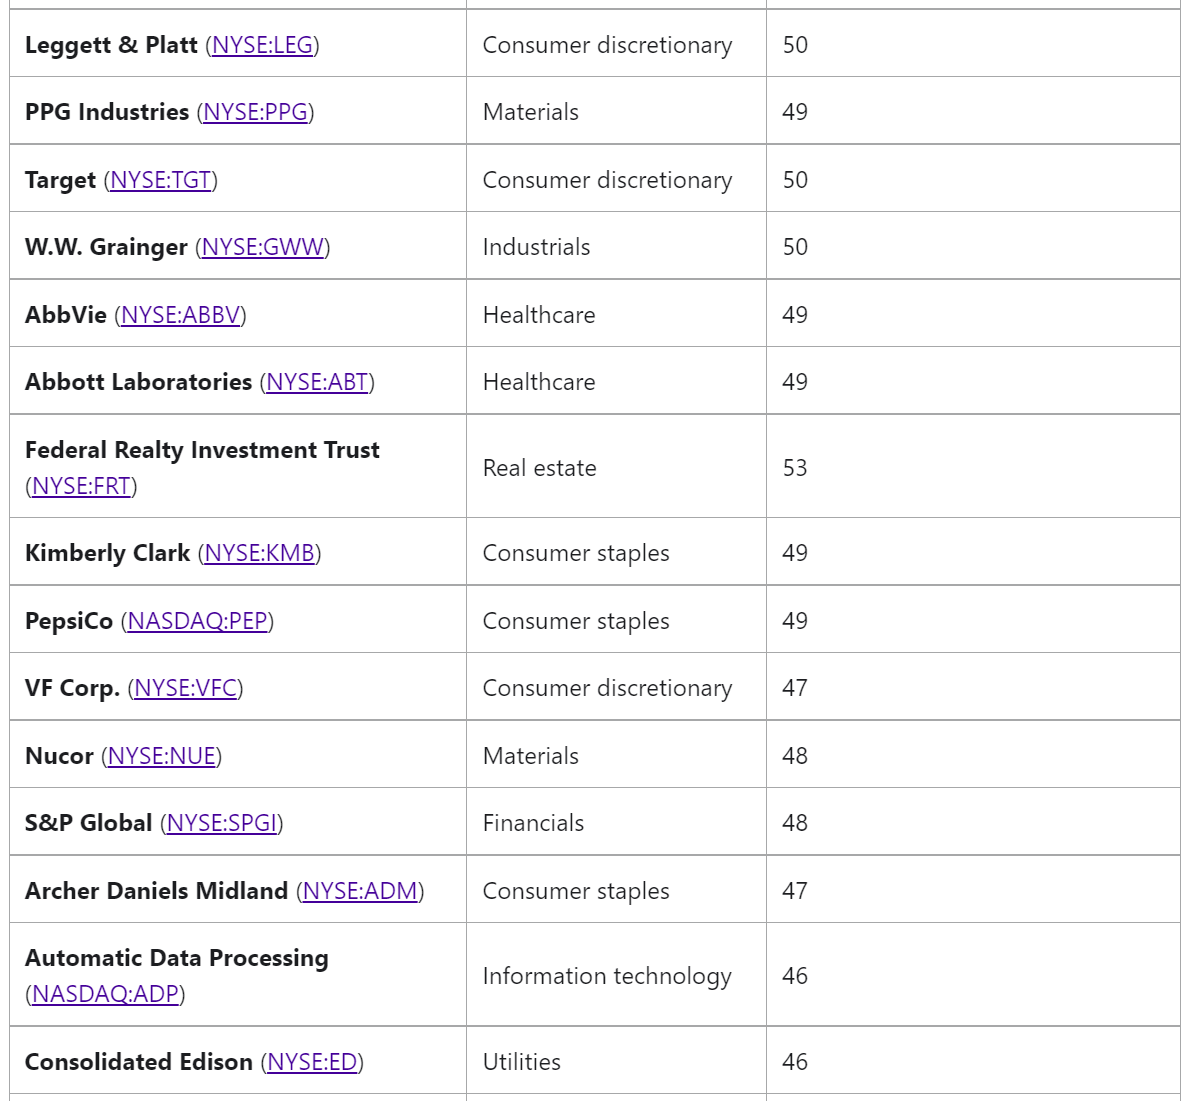Select the value 49 in PPG Industries row
The height and width of the screenshot is (1101, 1190).
tap(795, 112)
